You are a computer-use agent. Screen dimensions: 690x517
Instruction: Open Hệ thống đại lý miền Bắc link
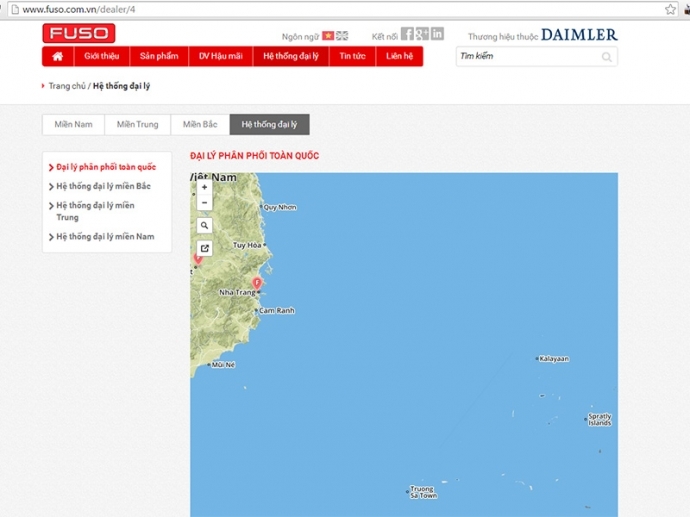(x=103, y=186)
